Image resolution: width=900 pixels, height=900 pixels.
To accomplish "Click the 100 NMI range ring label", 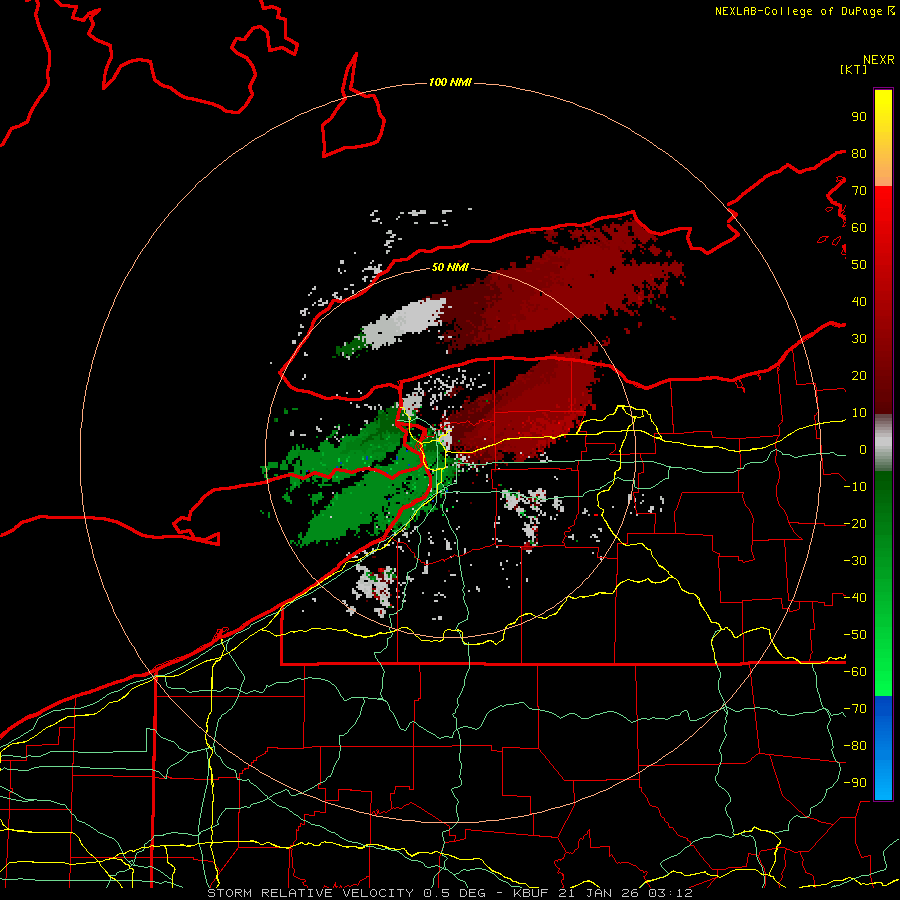I will pyautogui.click(x=450, y=82).
